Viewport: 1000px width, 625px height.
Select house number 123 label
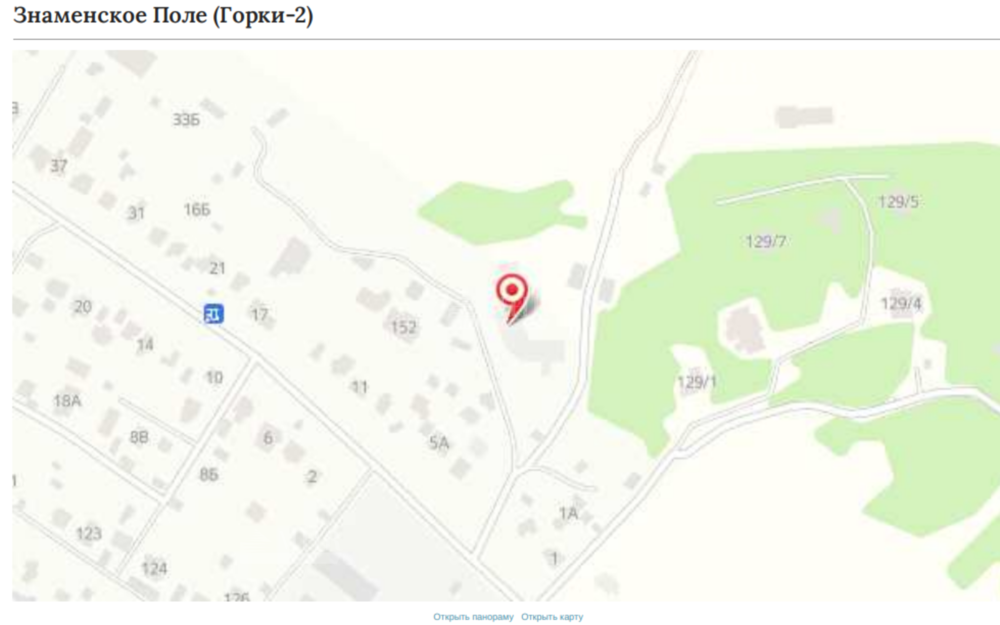(x=89, y=533)
